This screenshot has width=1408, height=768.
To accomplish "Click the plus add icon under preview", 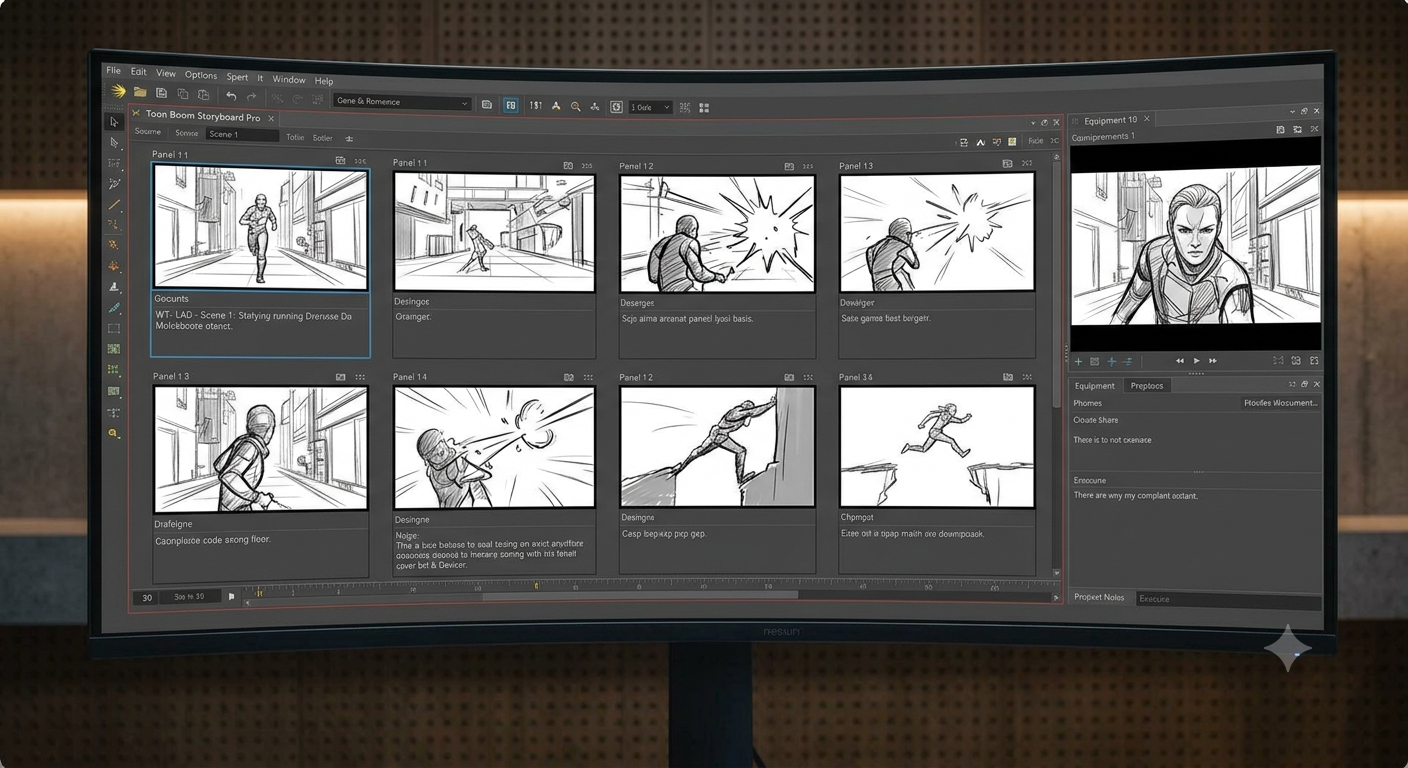I will [1078, 362].
